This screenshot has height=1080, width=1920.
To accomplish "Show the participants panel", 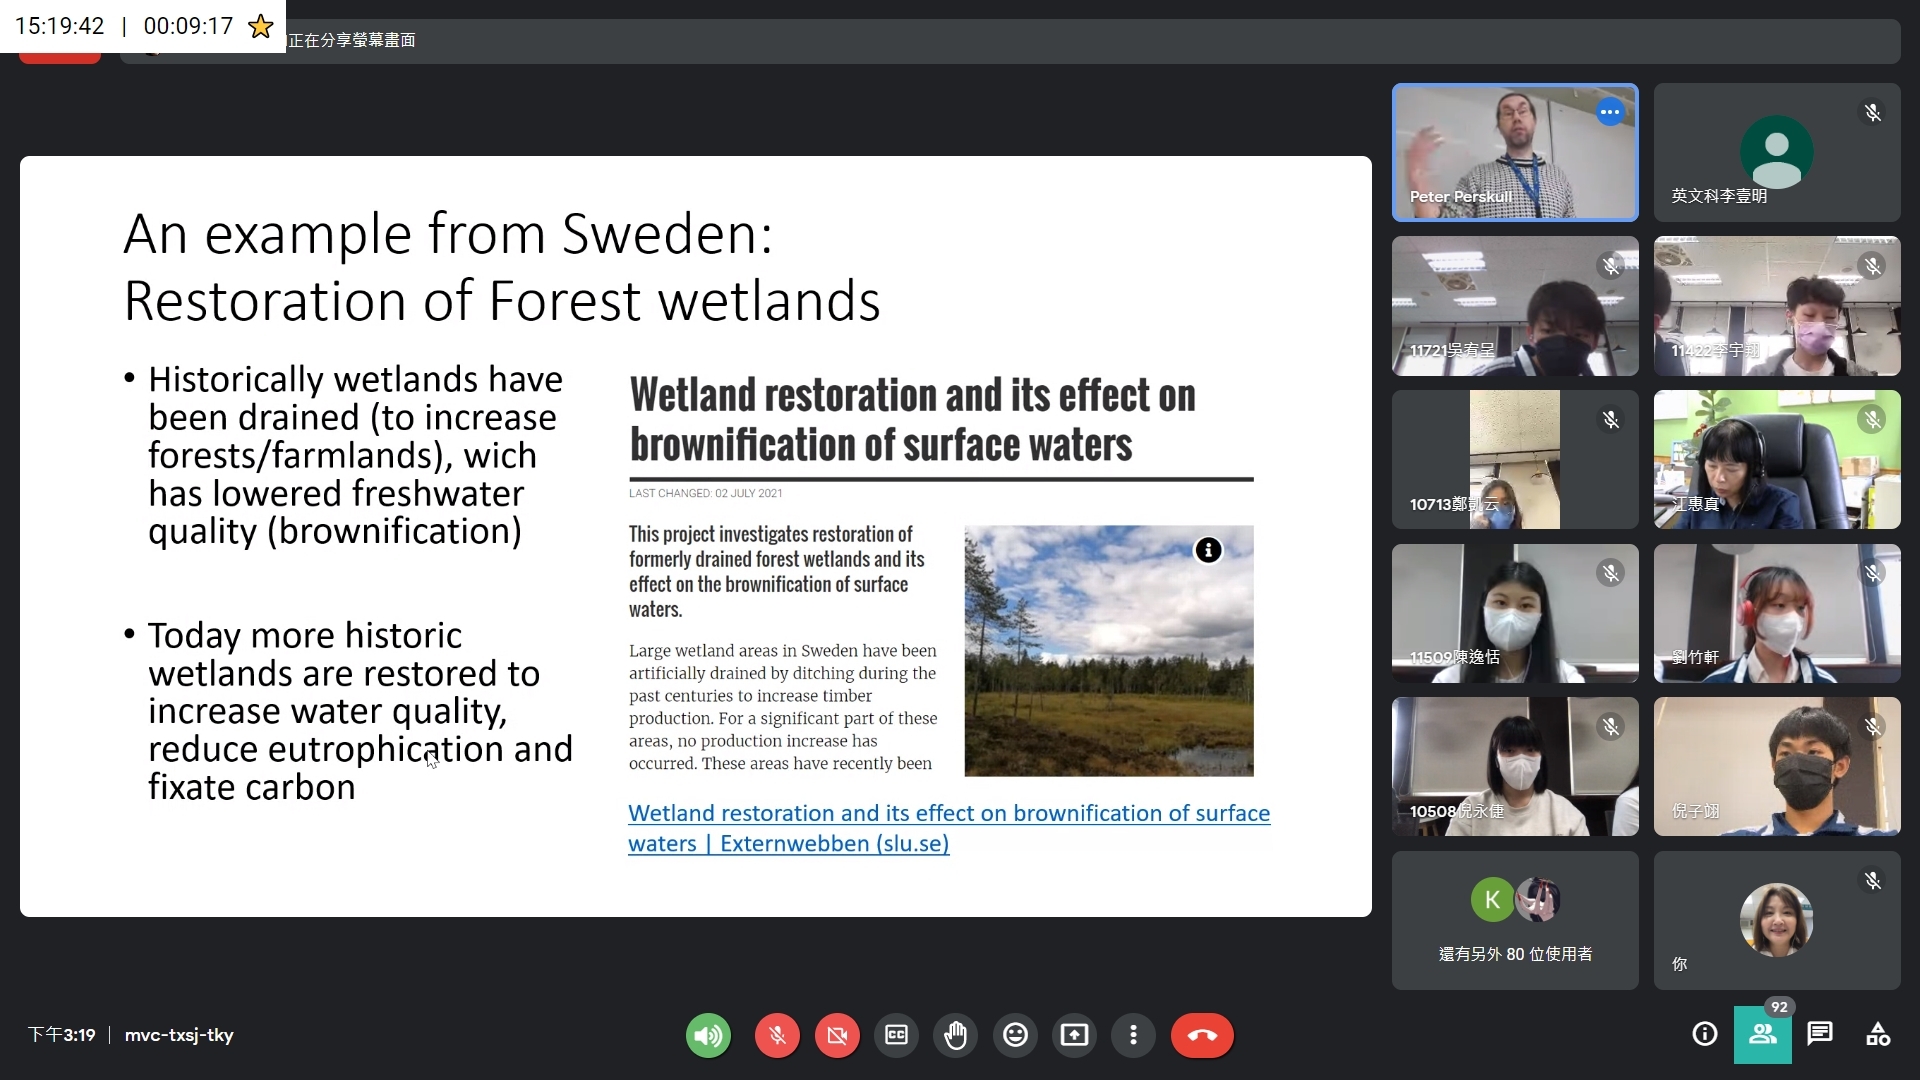I will pos(1762,1034).
